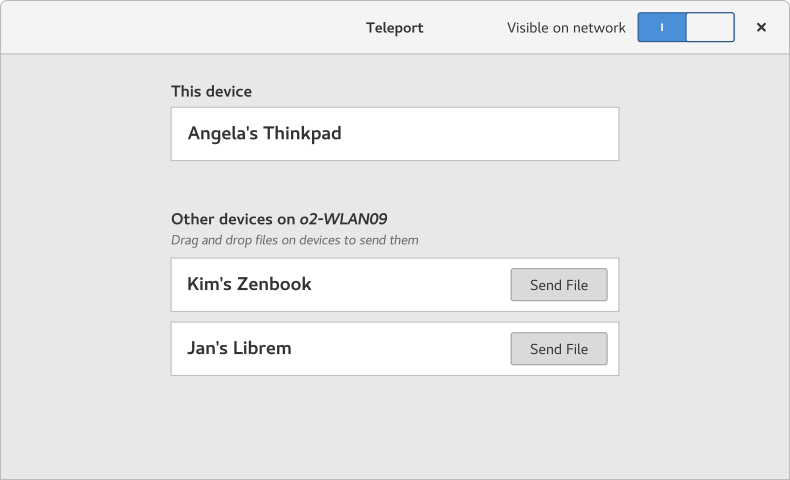Select the Kim's Zenbook device name
The width and height of the screenshot is (790, 480).
pos(249,284)
